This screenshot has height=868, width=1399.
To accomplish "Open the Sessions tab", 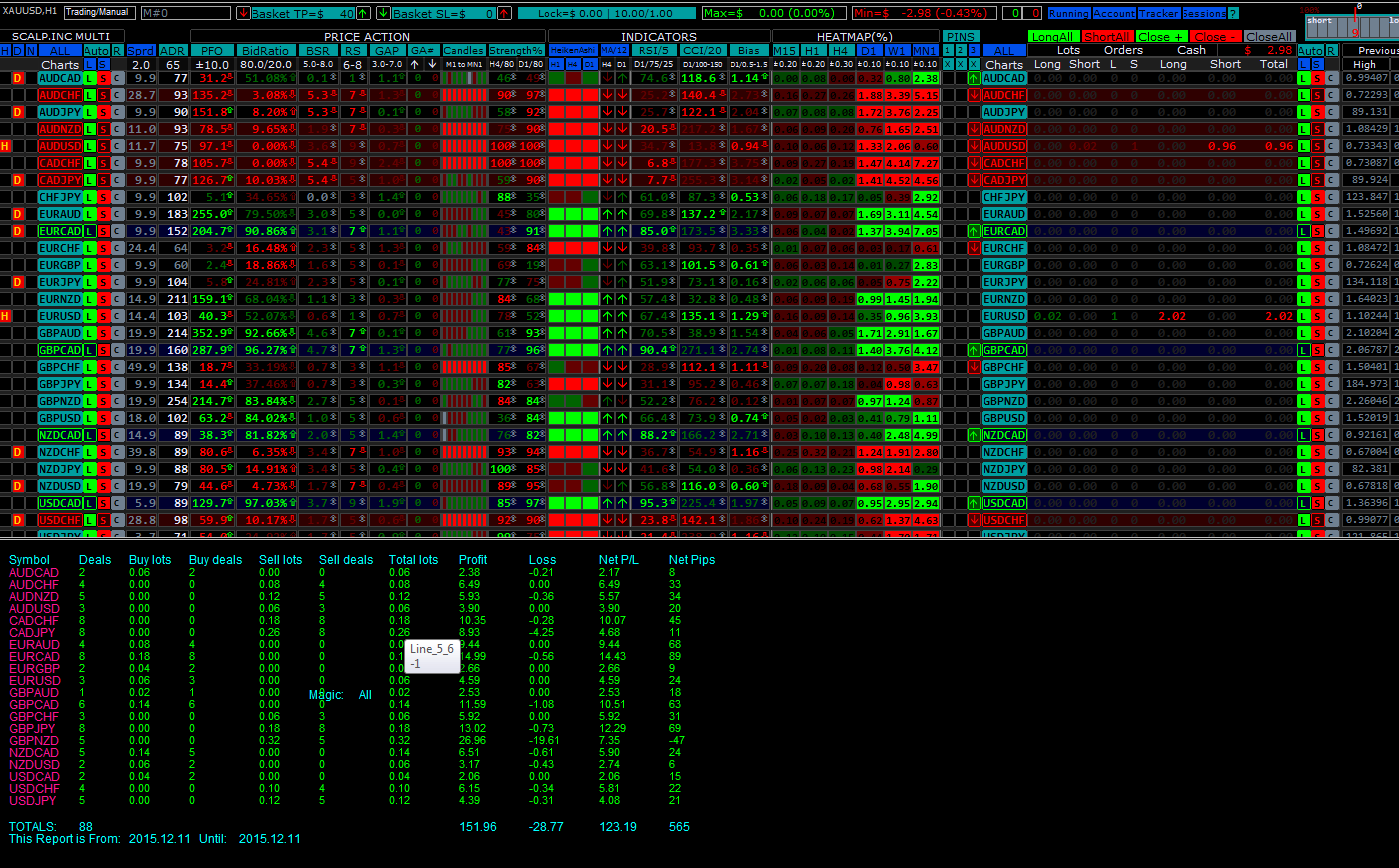I will pos(1204,14).
